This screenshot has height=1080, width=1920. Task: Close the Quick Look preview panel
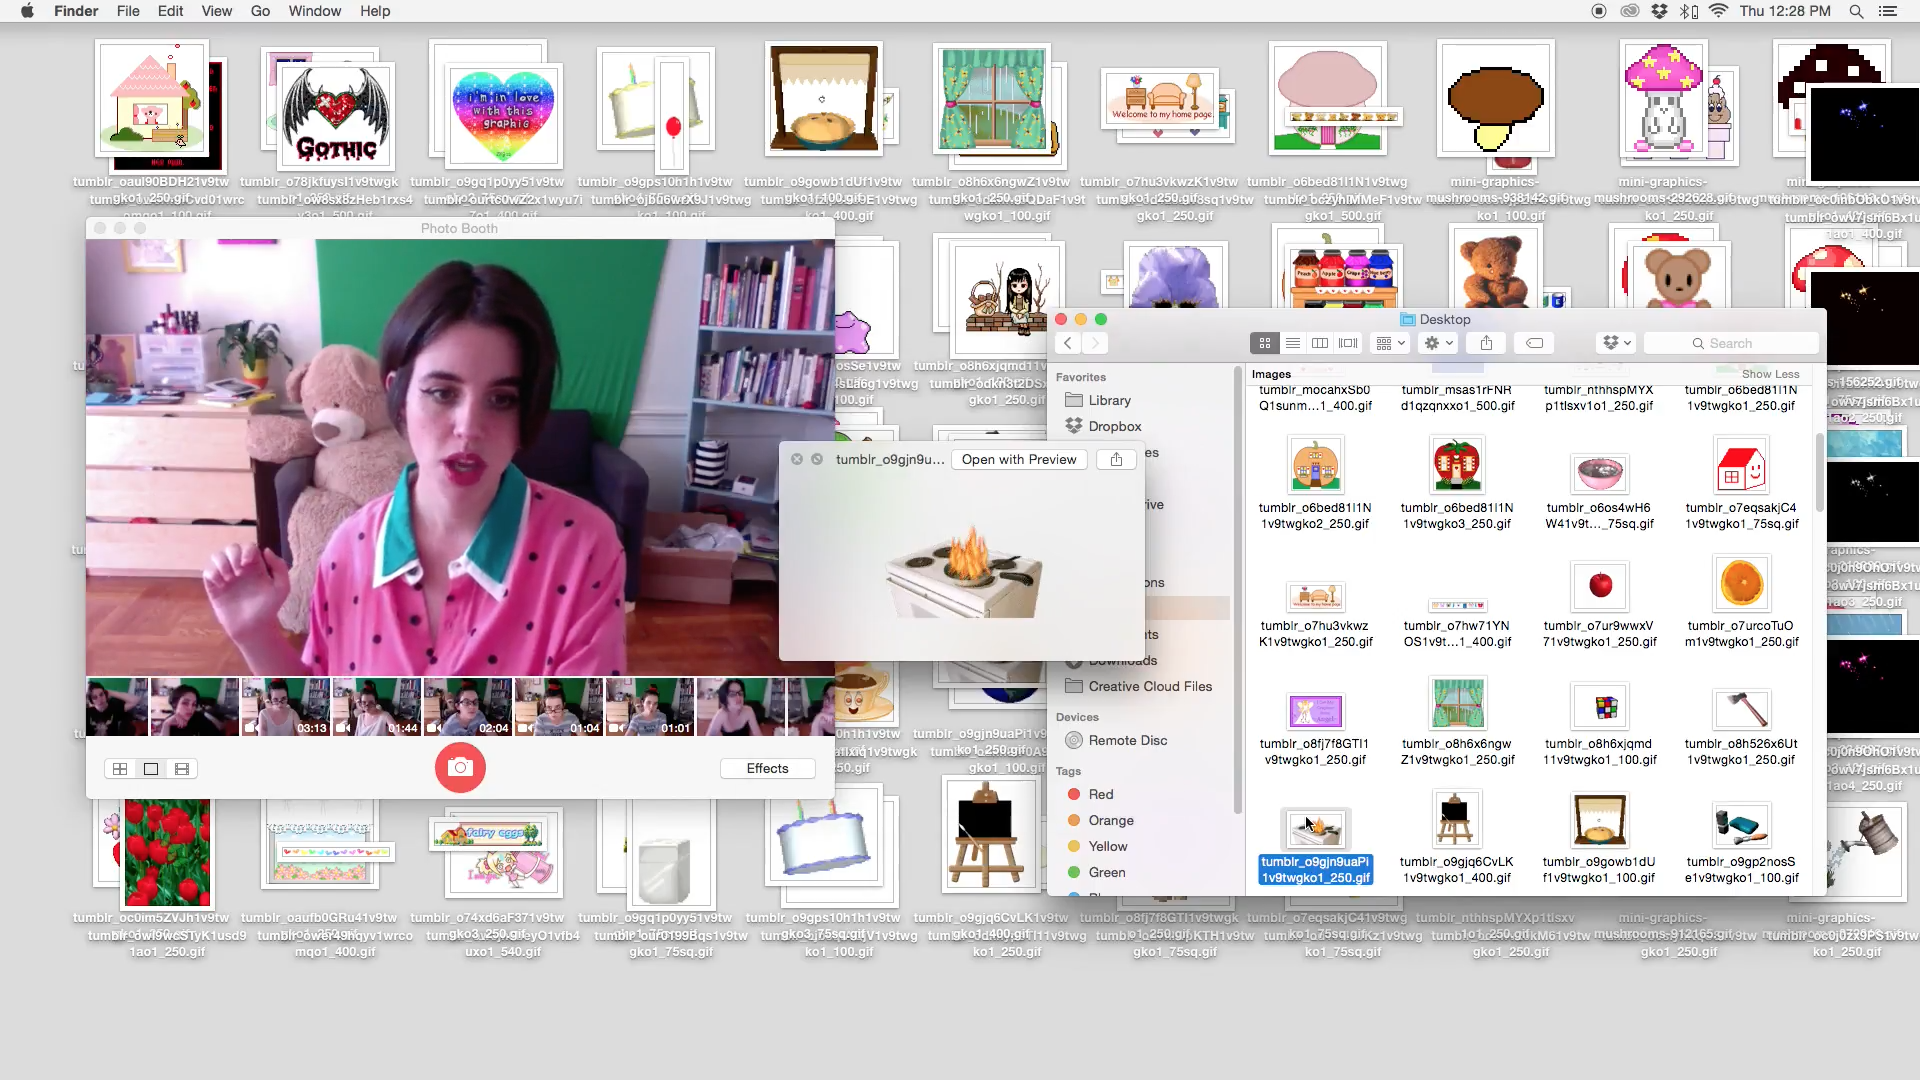(x=797, y=459)
